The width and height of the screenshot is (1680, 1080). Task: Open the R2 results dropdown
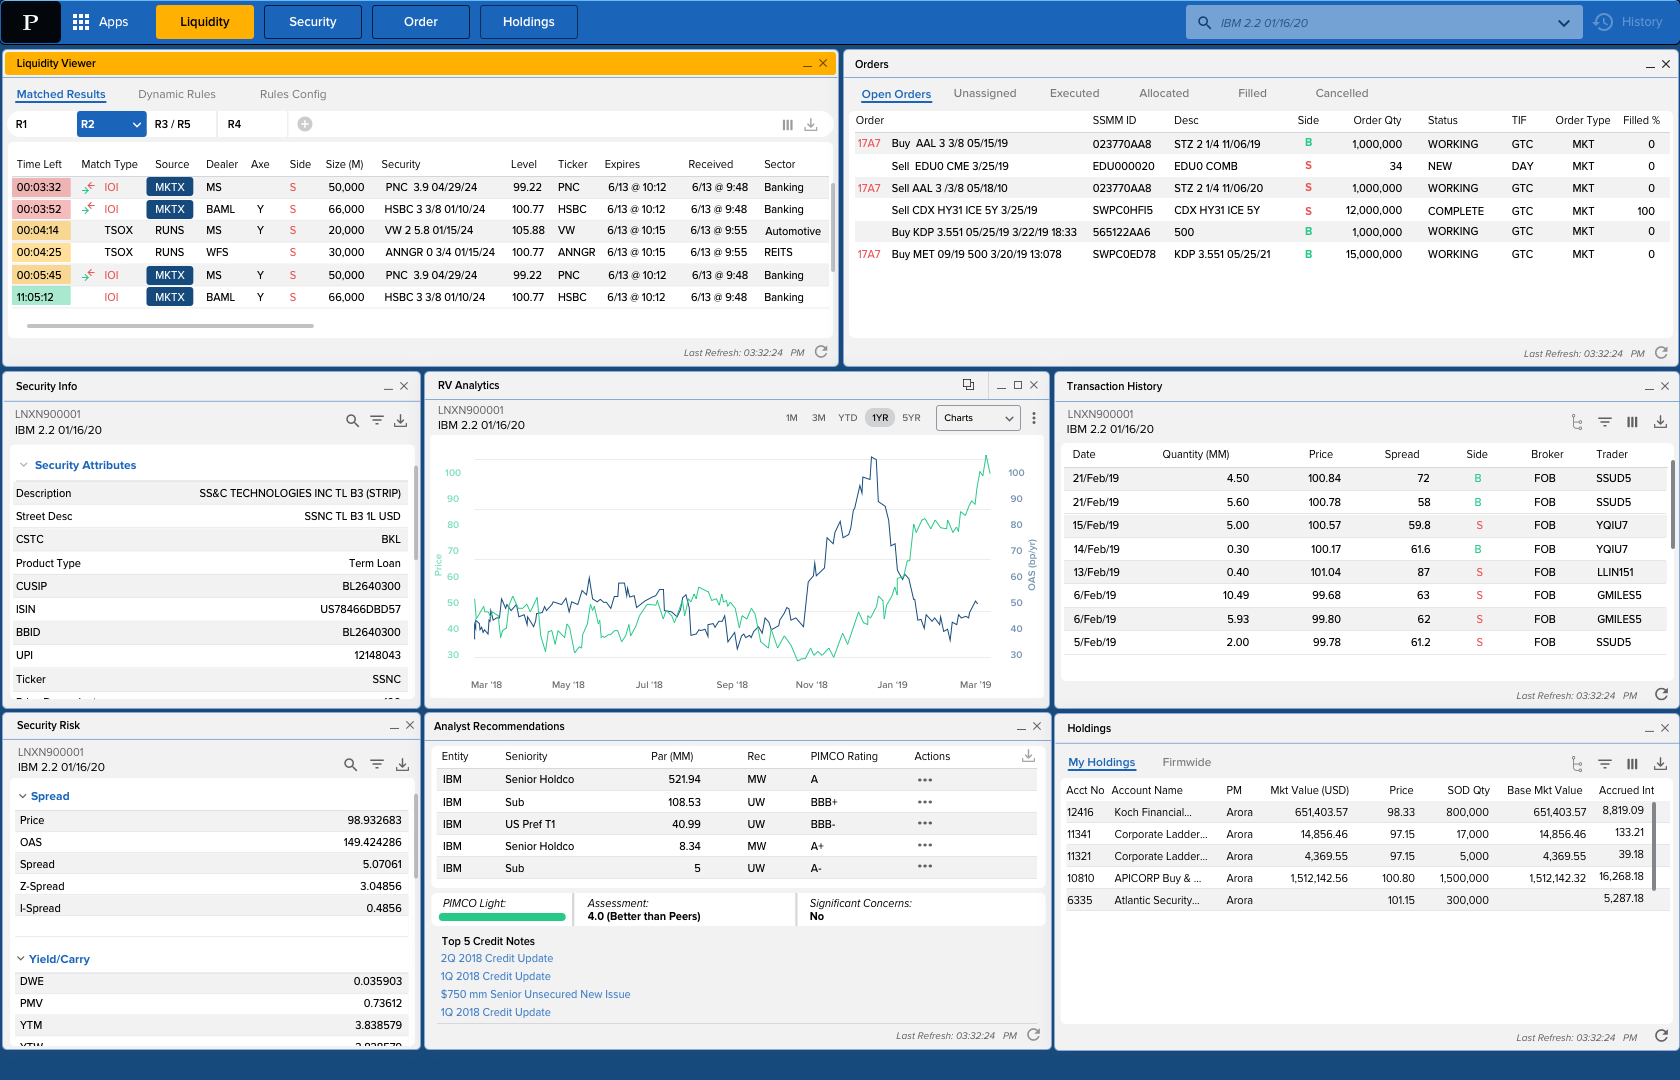pos(111,124)
